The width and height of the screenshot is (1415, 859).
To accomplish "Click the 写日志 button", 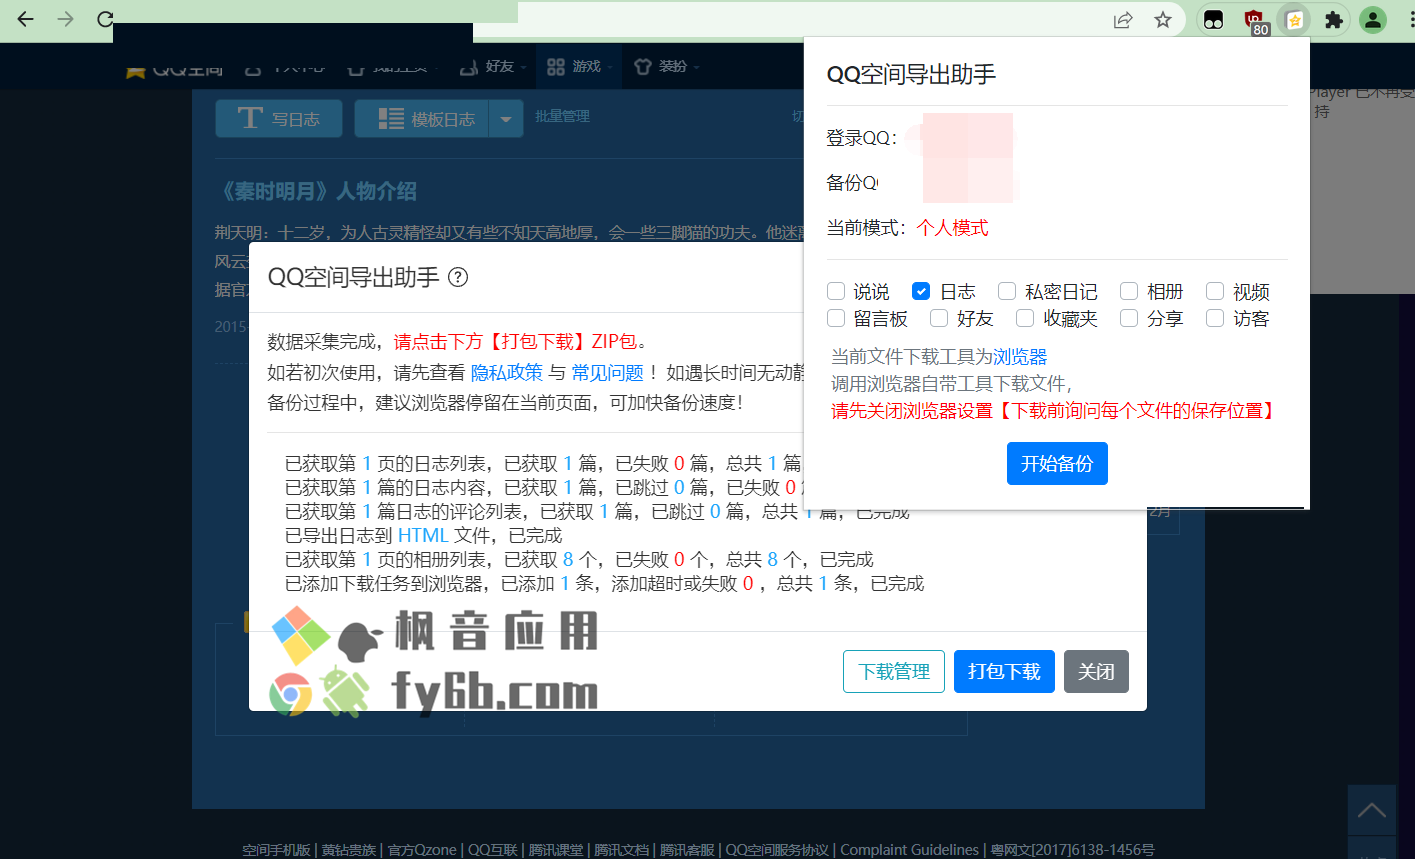I will point(279,119).
